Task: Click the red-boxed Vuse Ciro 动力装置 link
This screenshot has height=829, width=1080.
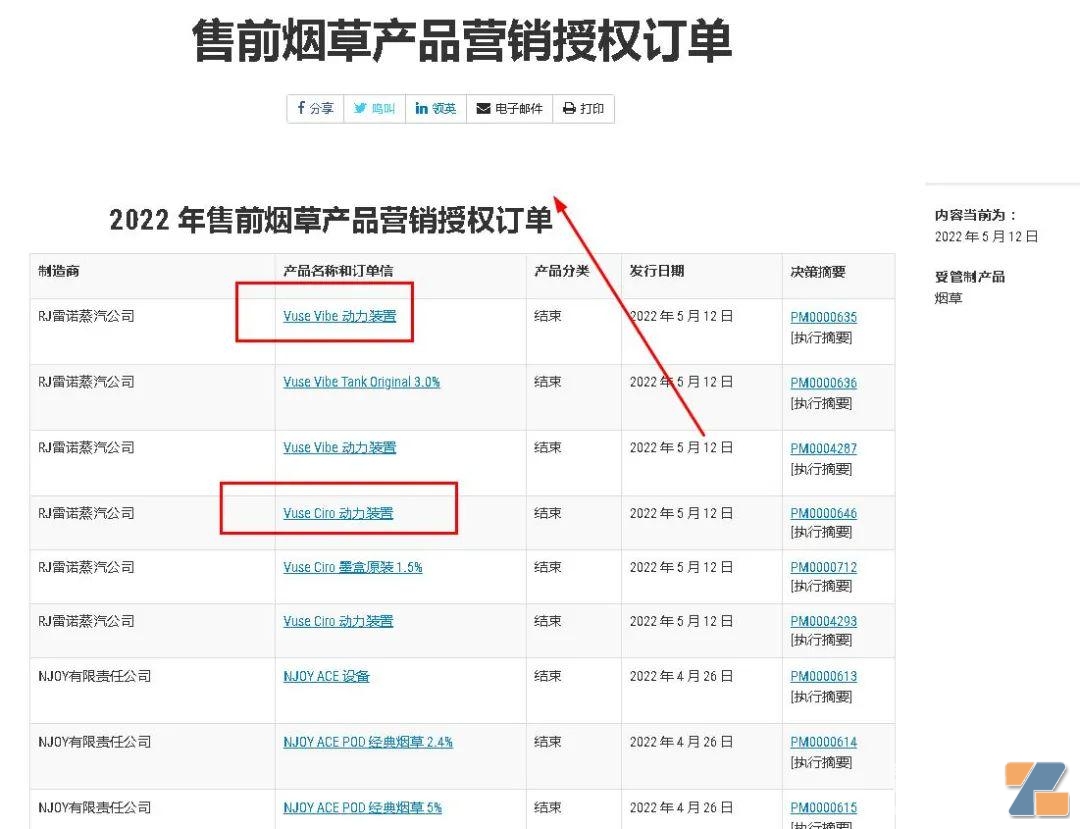Action: (338, 513)
